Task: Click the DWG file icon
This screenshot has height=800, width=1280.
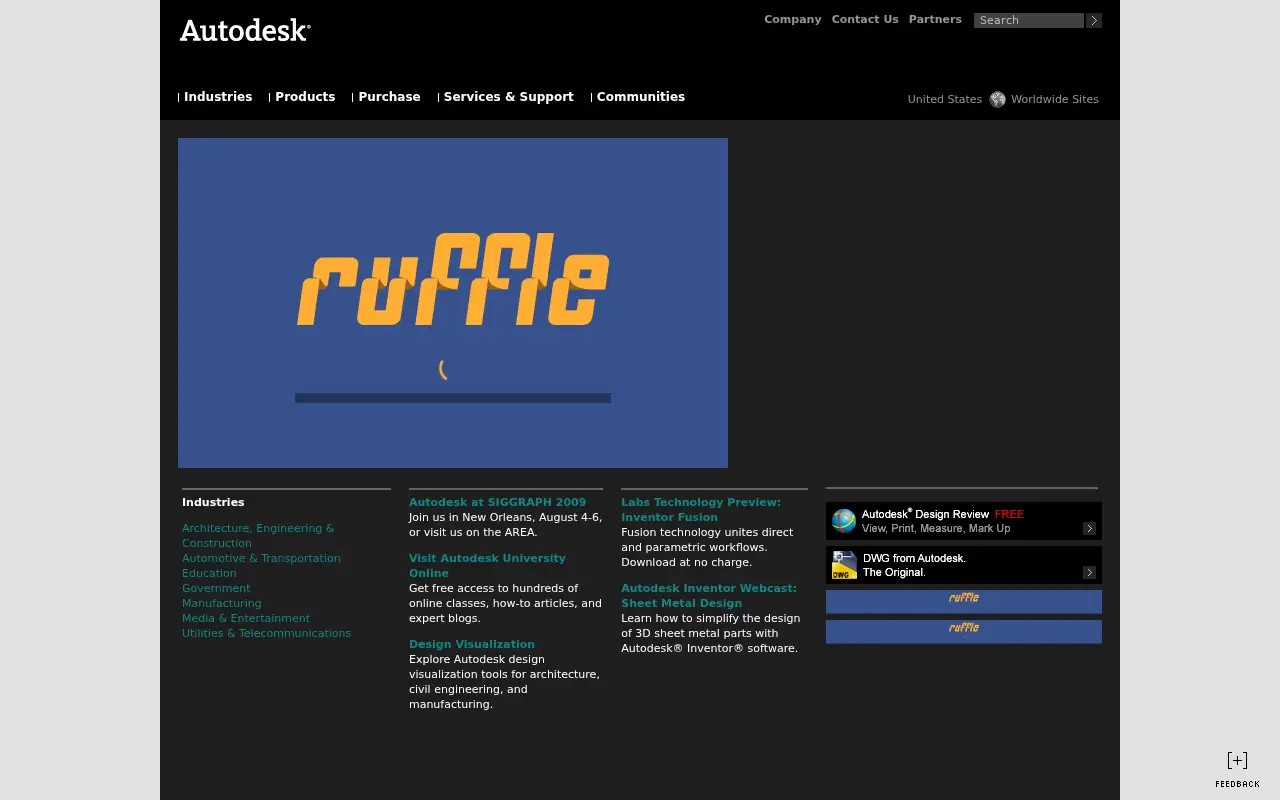Action: (x=844, y=565)
